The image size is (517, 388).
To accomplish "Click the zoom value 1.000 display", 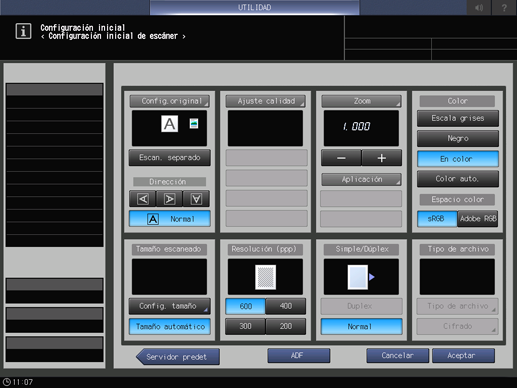I will click(x=361, y=128).
